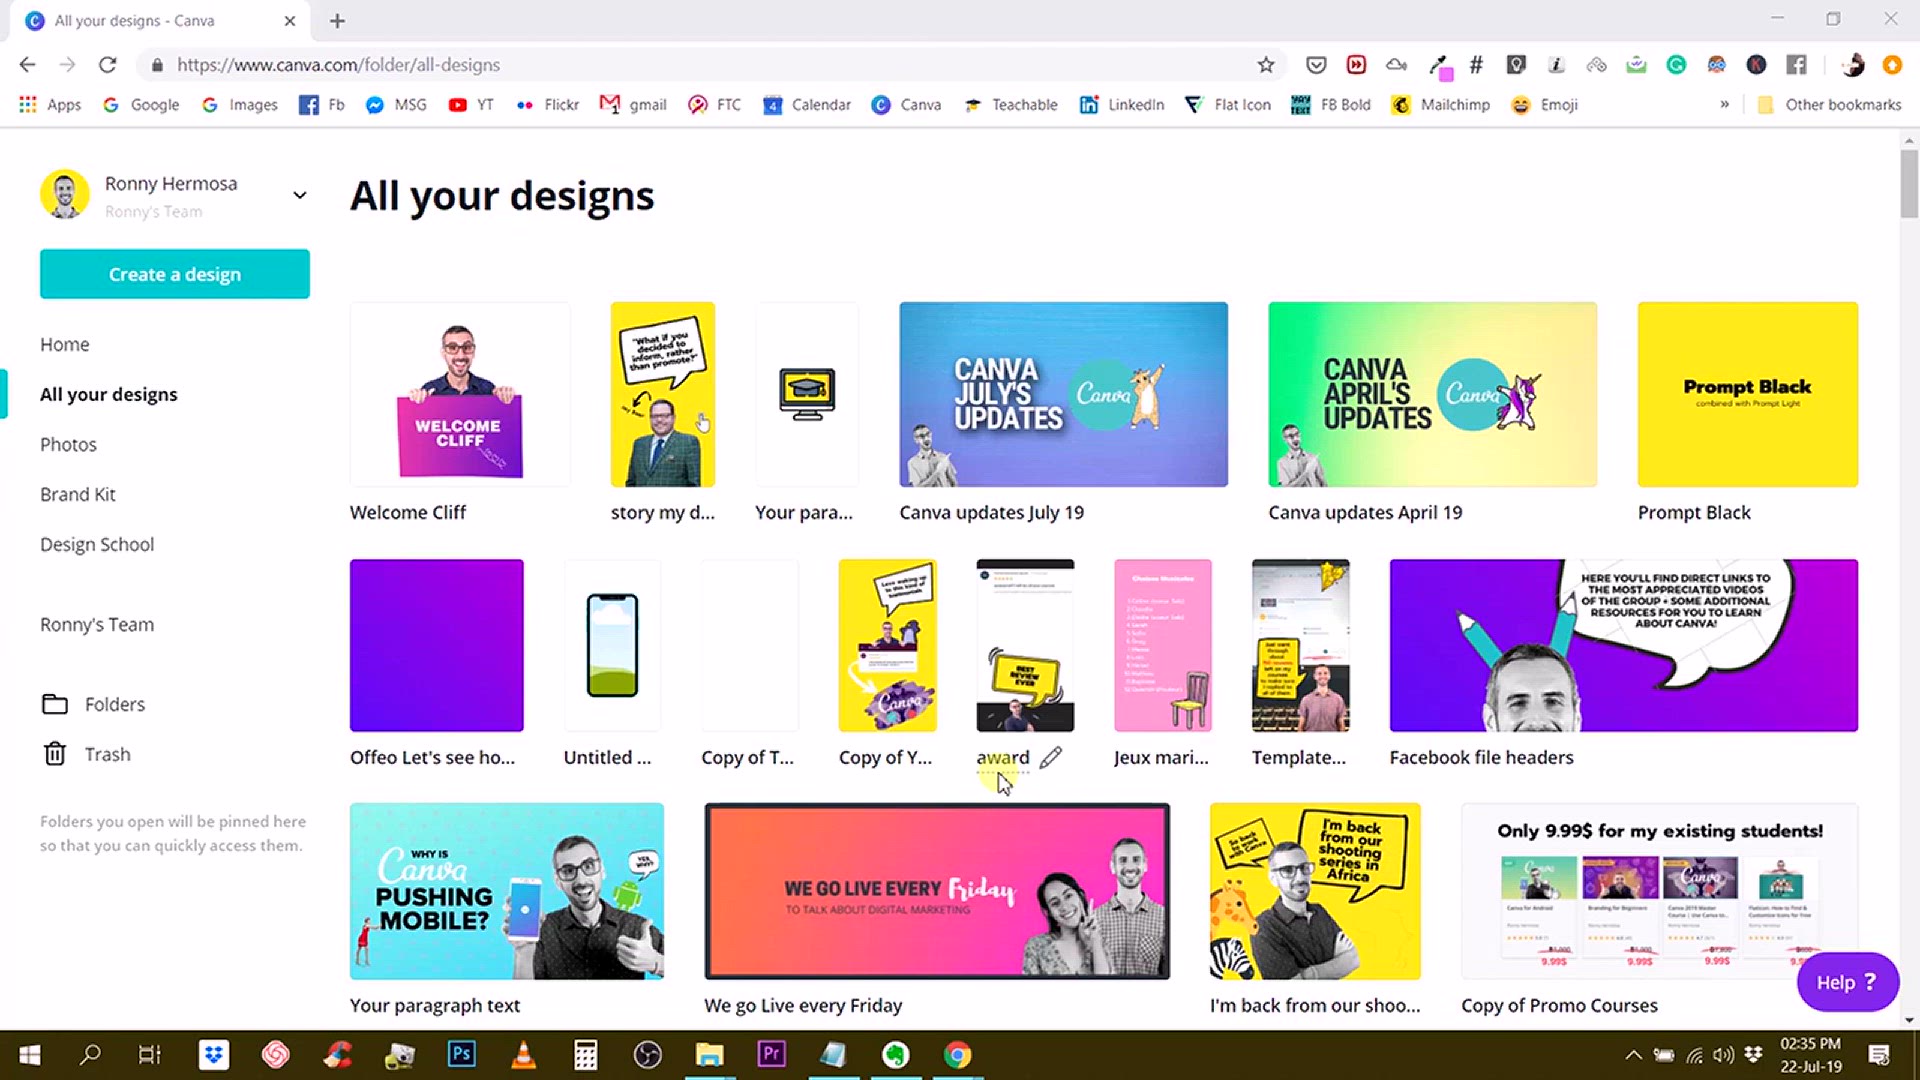This screenshot has width=1920, height=1080.
Task: Open the volume control in system tray
Action: coord(1723,1054)
